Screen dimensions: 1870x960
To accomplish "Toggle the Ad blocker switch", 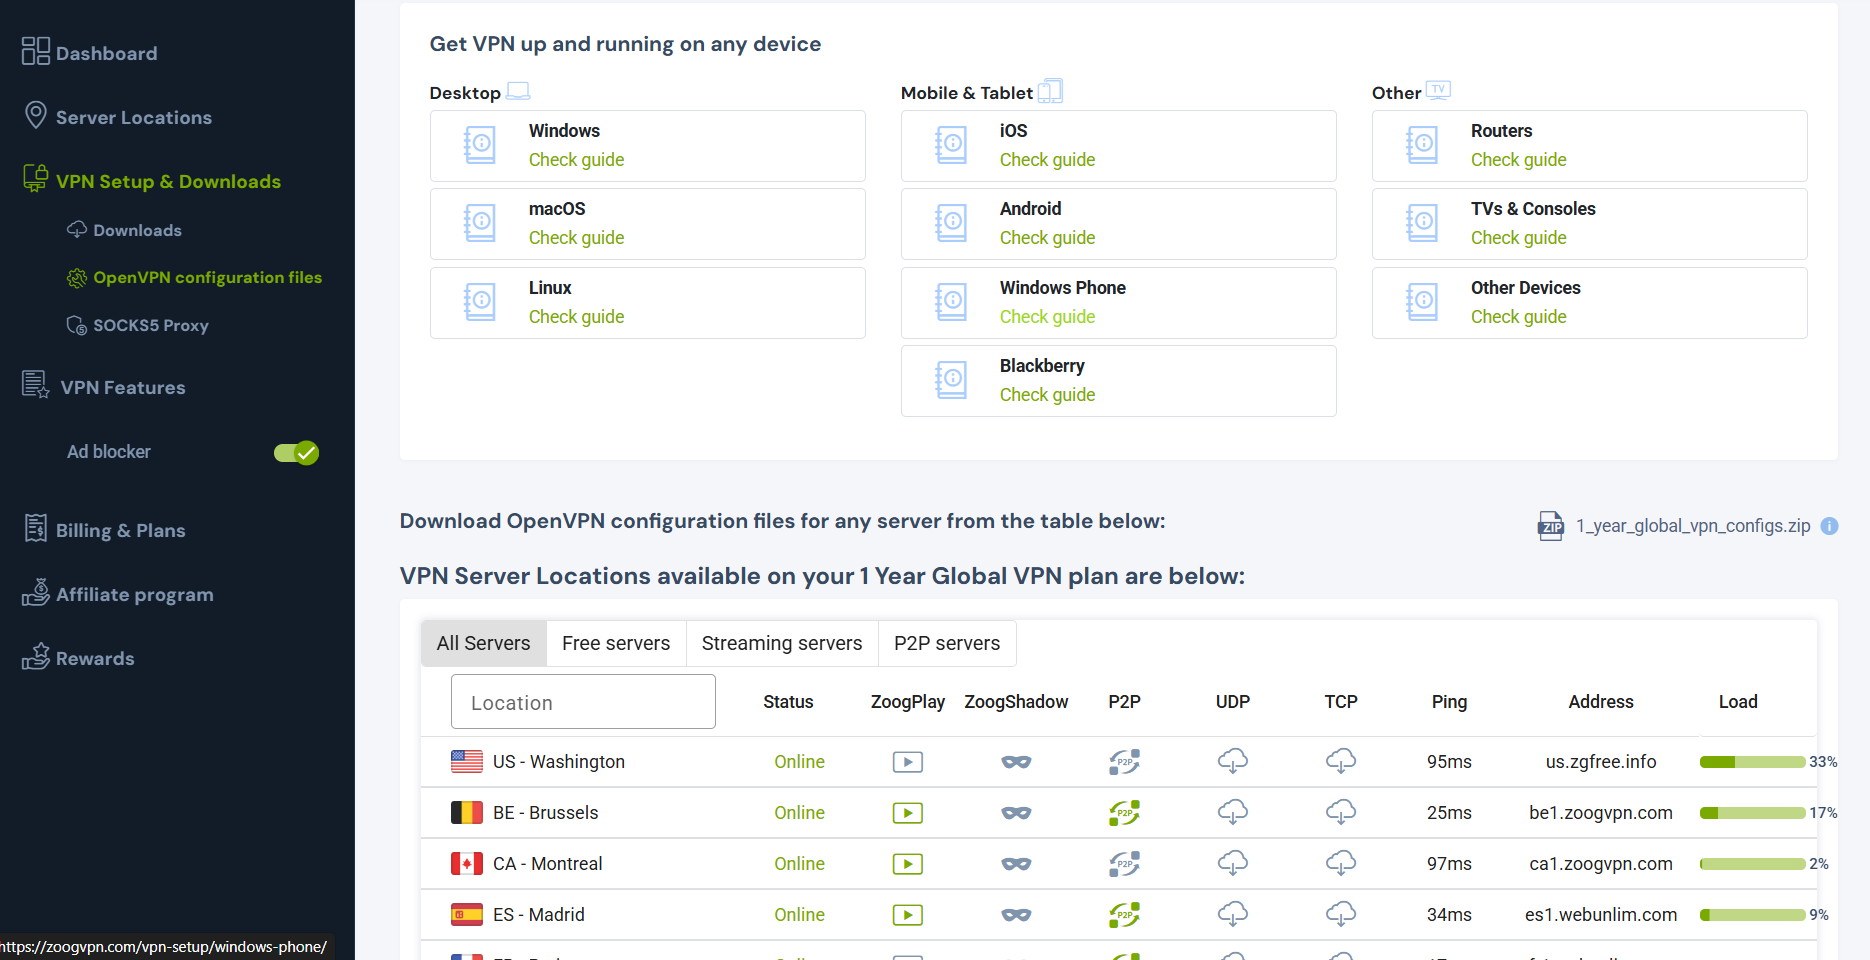I will click(296, 453).
